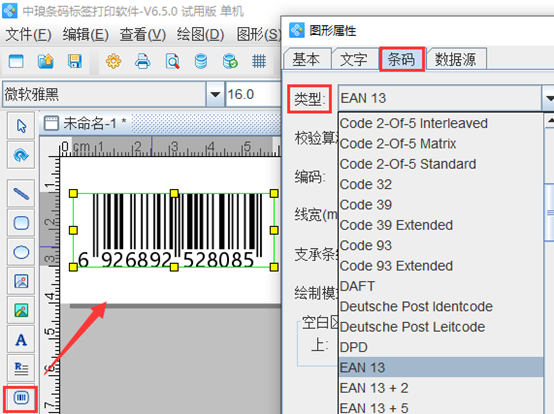The width and height of the screenshot is (554, 414).
Task: Choose Code 39 Extended barcode type
Action: pos(441,225)
